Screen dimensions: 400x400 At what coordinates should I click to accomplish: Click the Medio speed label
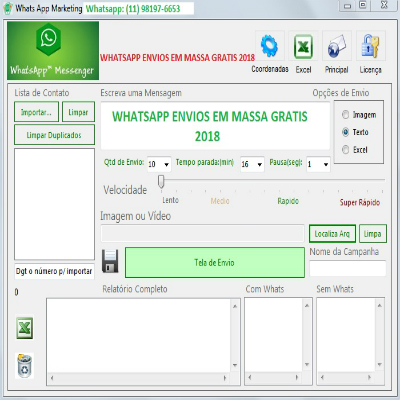click(x=220, y=201)
